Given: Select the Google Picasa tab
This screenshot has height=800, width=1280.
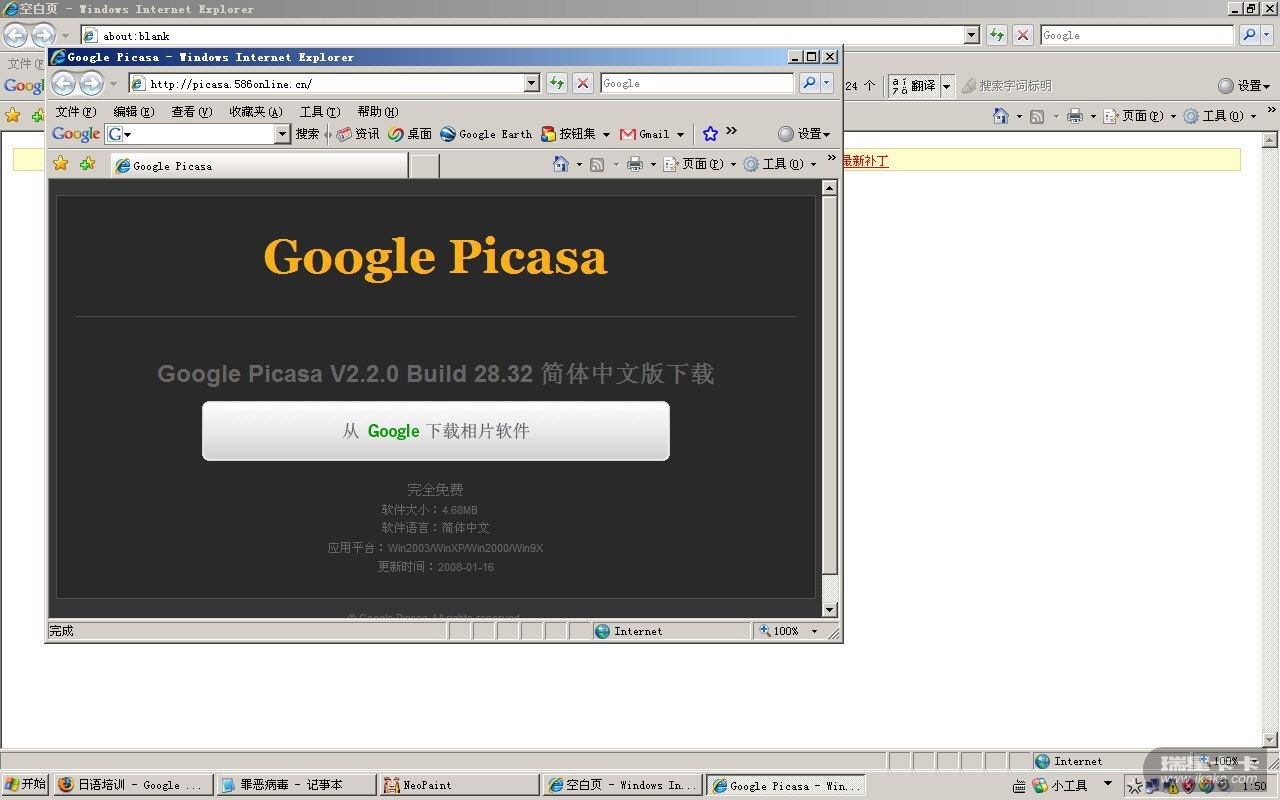Looking at the screenshot, I should coord(259,166).
